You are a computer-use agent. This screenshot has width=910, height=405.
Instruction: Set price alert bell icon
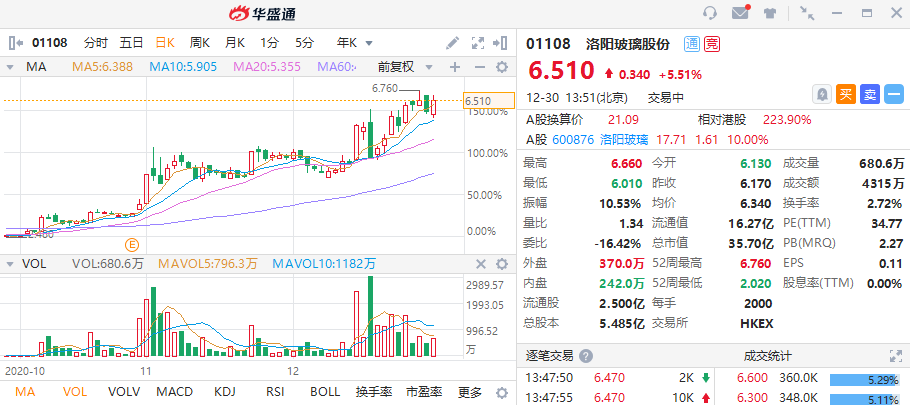click(x=822, y=95)
